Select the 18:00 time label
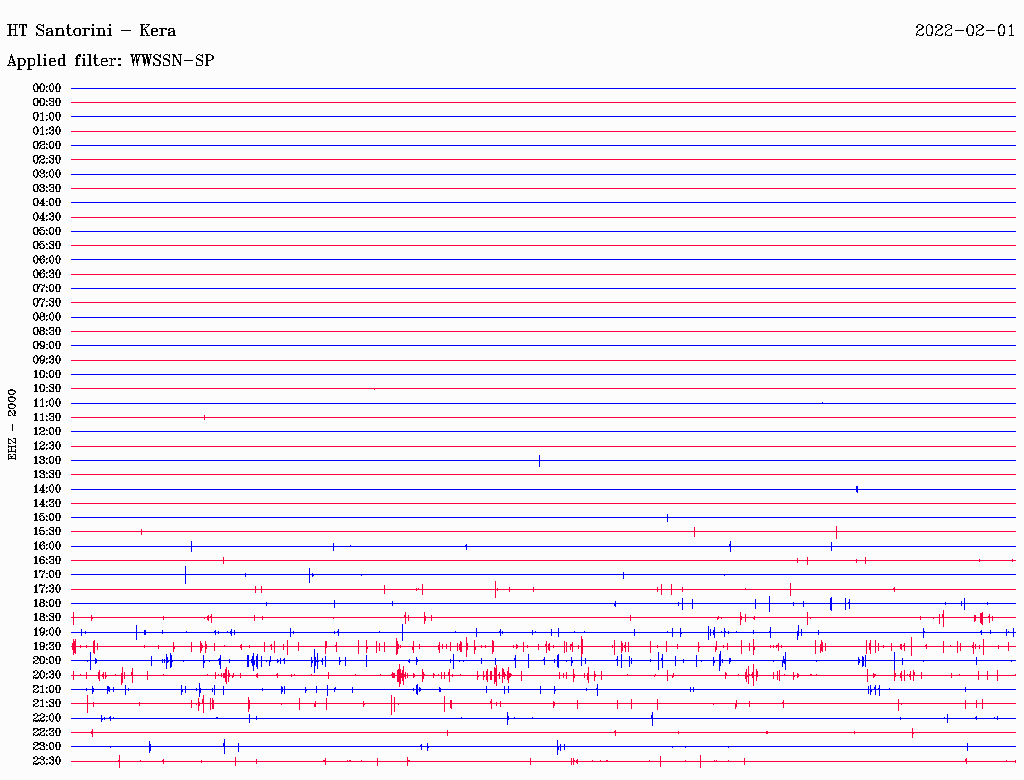The height and width of the screenshot is (780, 1024). [47, 604]
